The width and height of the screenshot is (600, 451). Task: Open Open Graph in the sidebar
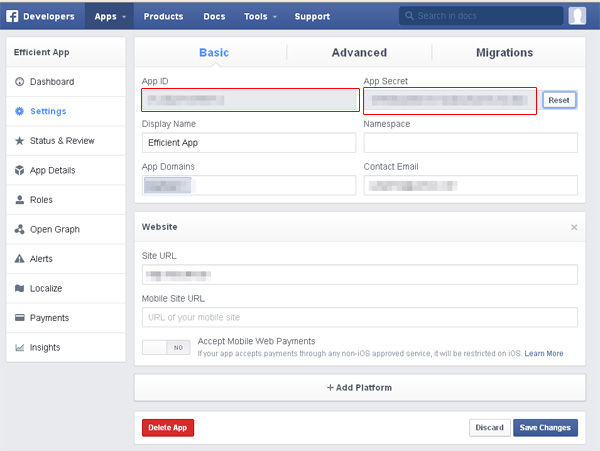[x=66, y=229]
